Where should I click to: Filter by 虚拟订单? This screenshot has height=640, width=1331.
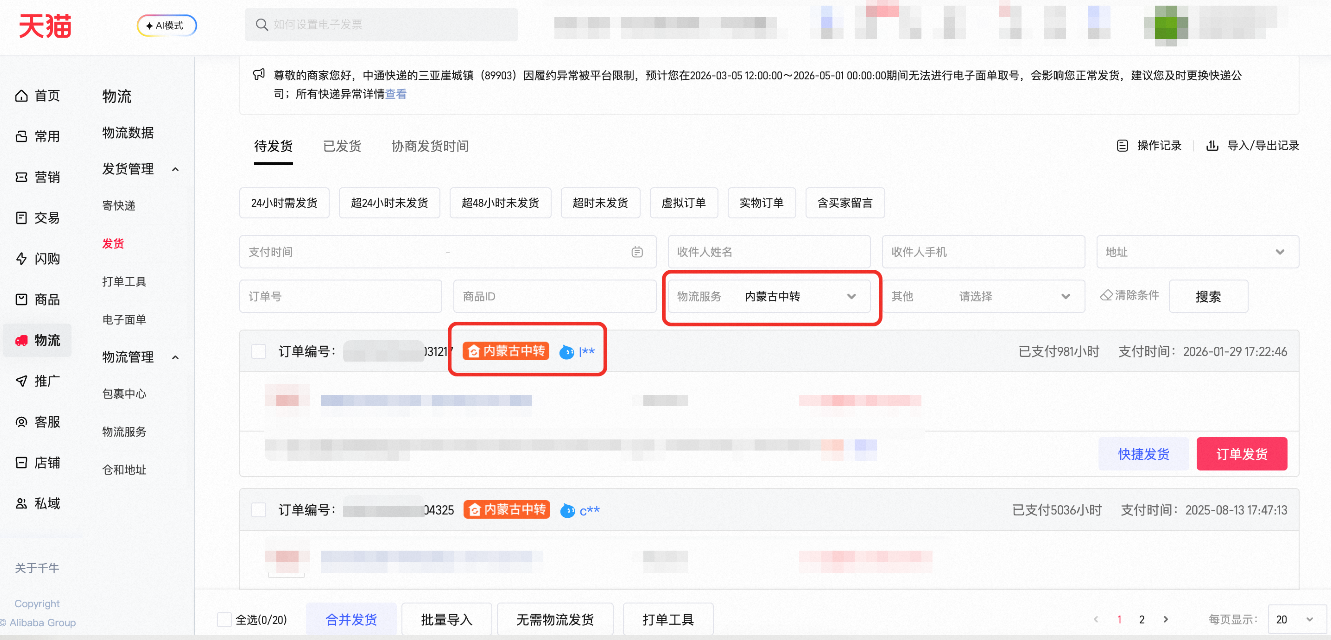[x=684, y=203]
